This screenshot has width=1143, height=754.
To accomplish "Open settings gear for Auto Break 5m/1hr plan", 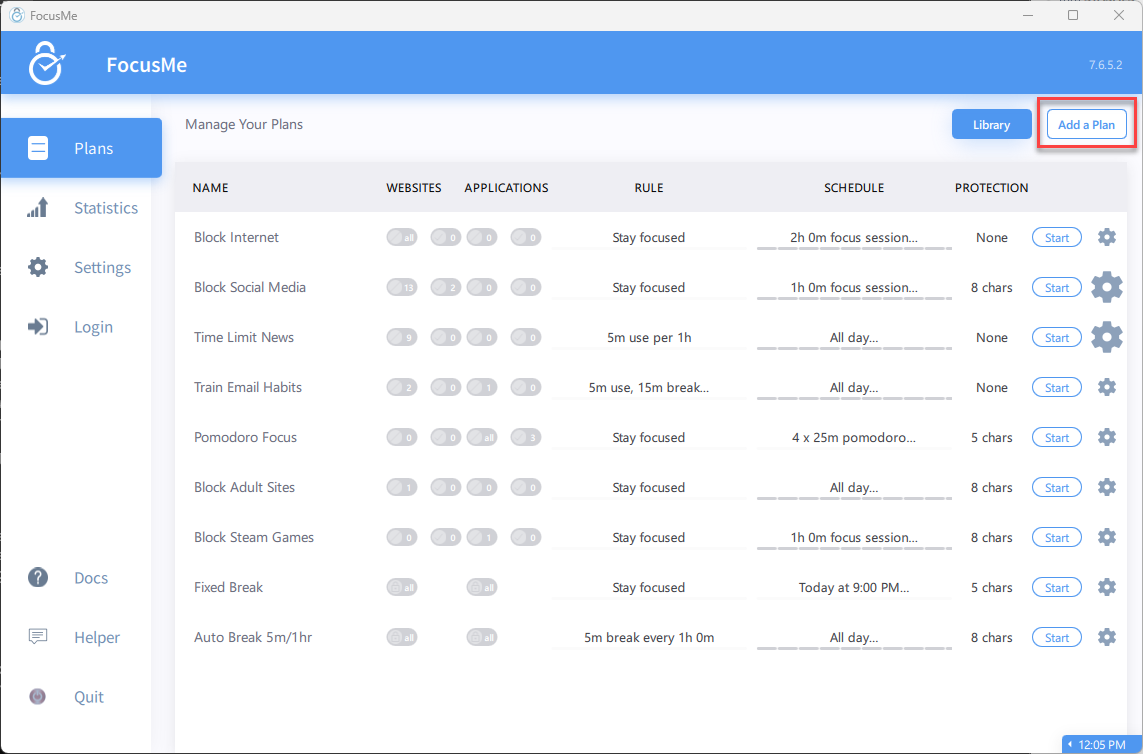I will [1107, 637].
